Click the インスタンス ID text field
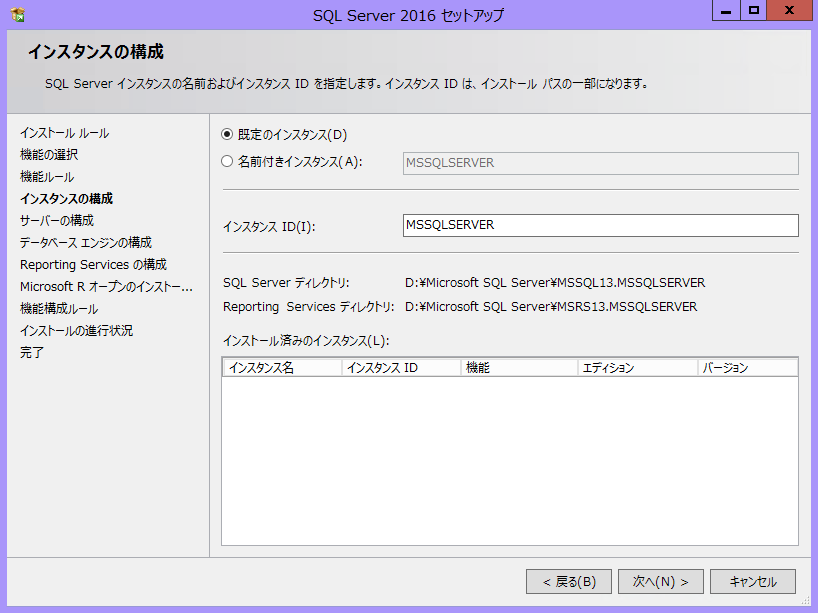Viewport: 818px width, 613px height. click(x=599, y=225)
